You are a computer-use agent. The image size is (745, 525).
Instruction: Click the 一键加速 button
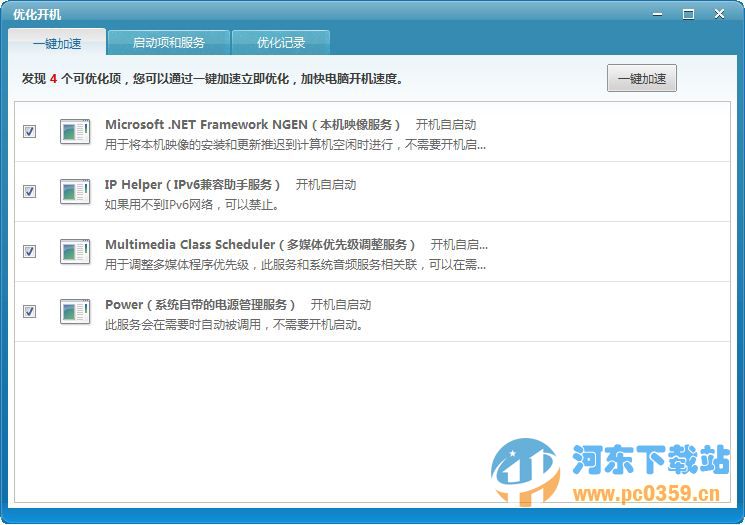[642, 78]
